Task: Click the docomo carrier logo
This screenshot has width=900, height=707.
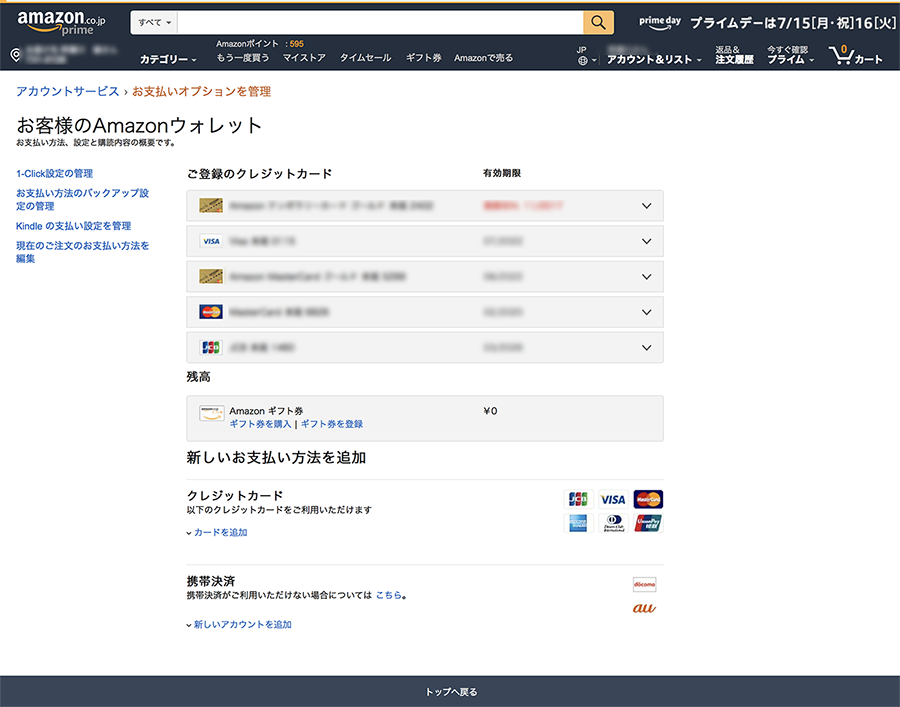Action: click(644, 585)
